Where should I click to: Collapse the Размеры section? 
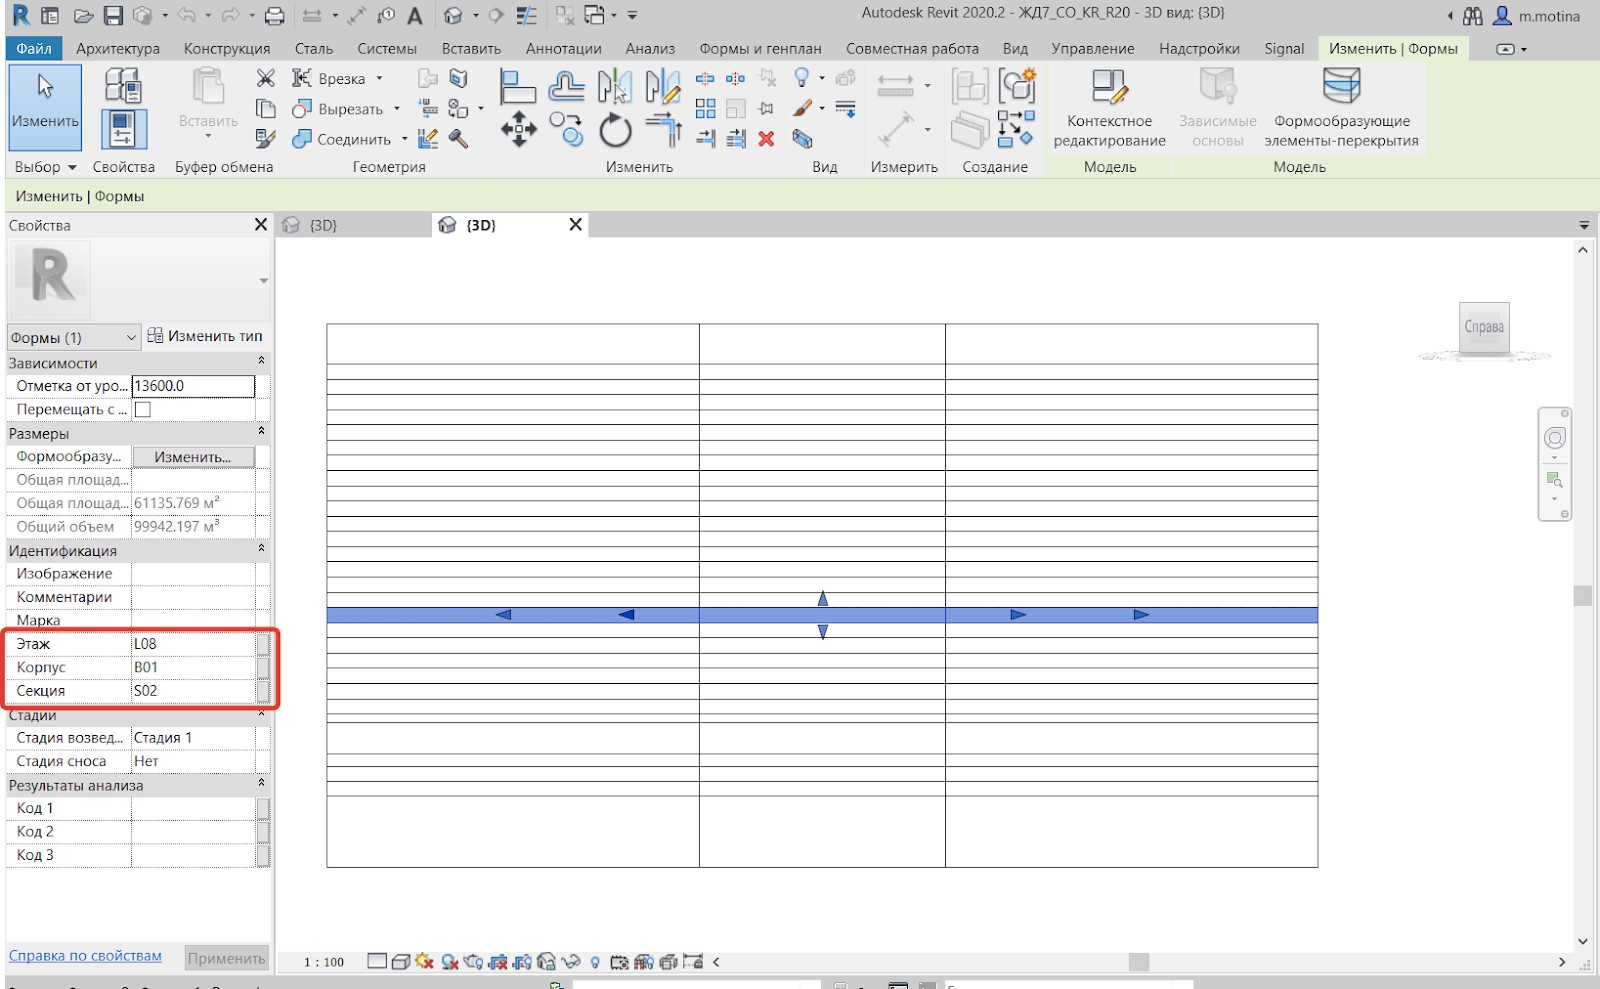262,431
